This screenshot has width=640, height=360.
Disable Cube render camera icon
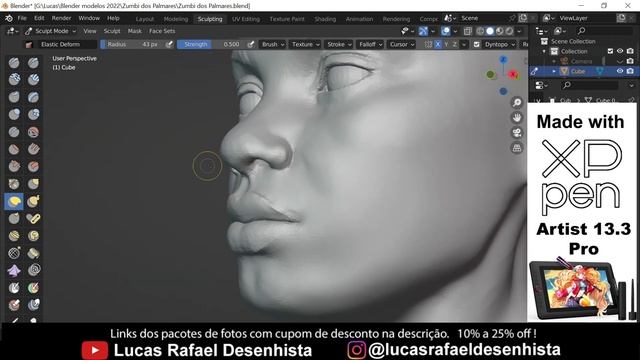[630, 71]
